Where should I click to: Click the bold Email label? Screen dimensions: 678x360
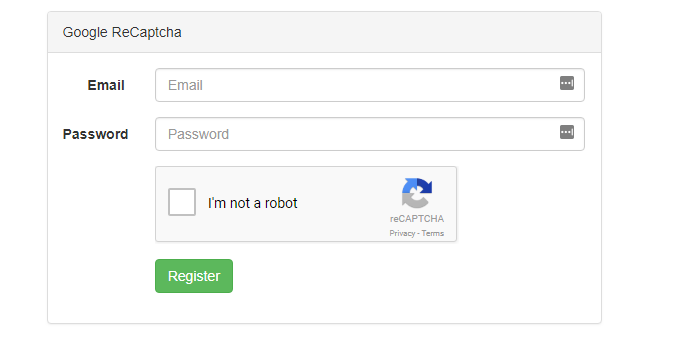(106, 85)
